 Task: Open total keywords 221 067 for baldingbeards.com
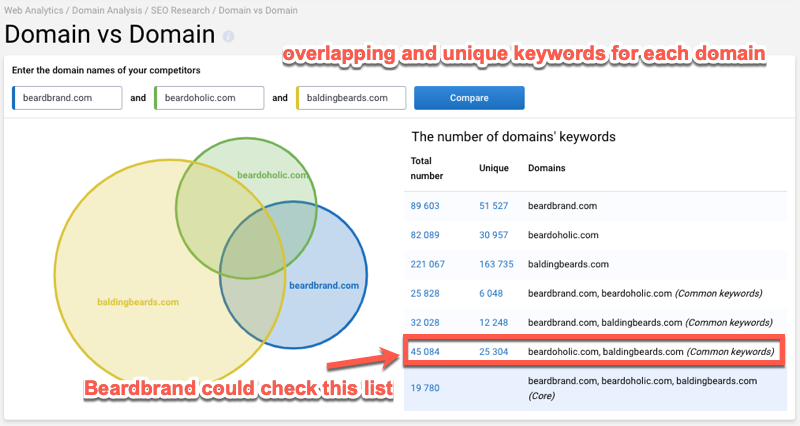point(428,264)
